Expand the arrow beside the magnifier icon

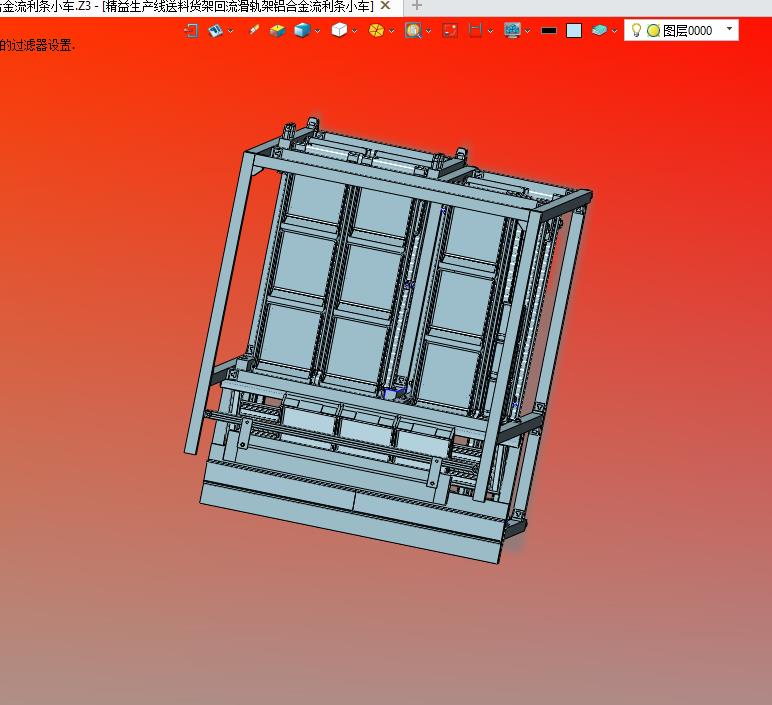(x=428, y=31)
